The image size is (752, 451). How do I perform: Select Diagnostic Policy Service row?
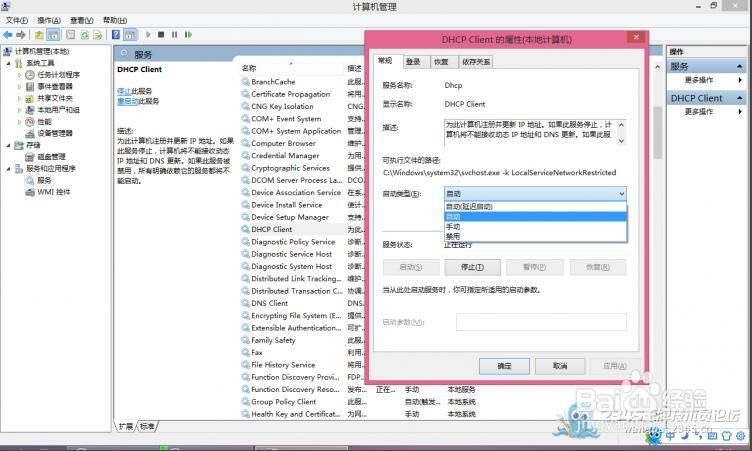pyautogui.click(x=293, y=242)
